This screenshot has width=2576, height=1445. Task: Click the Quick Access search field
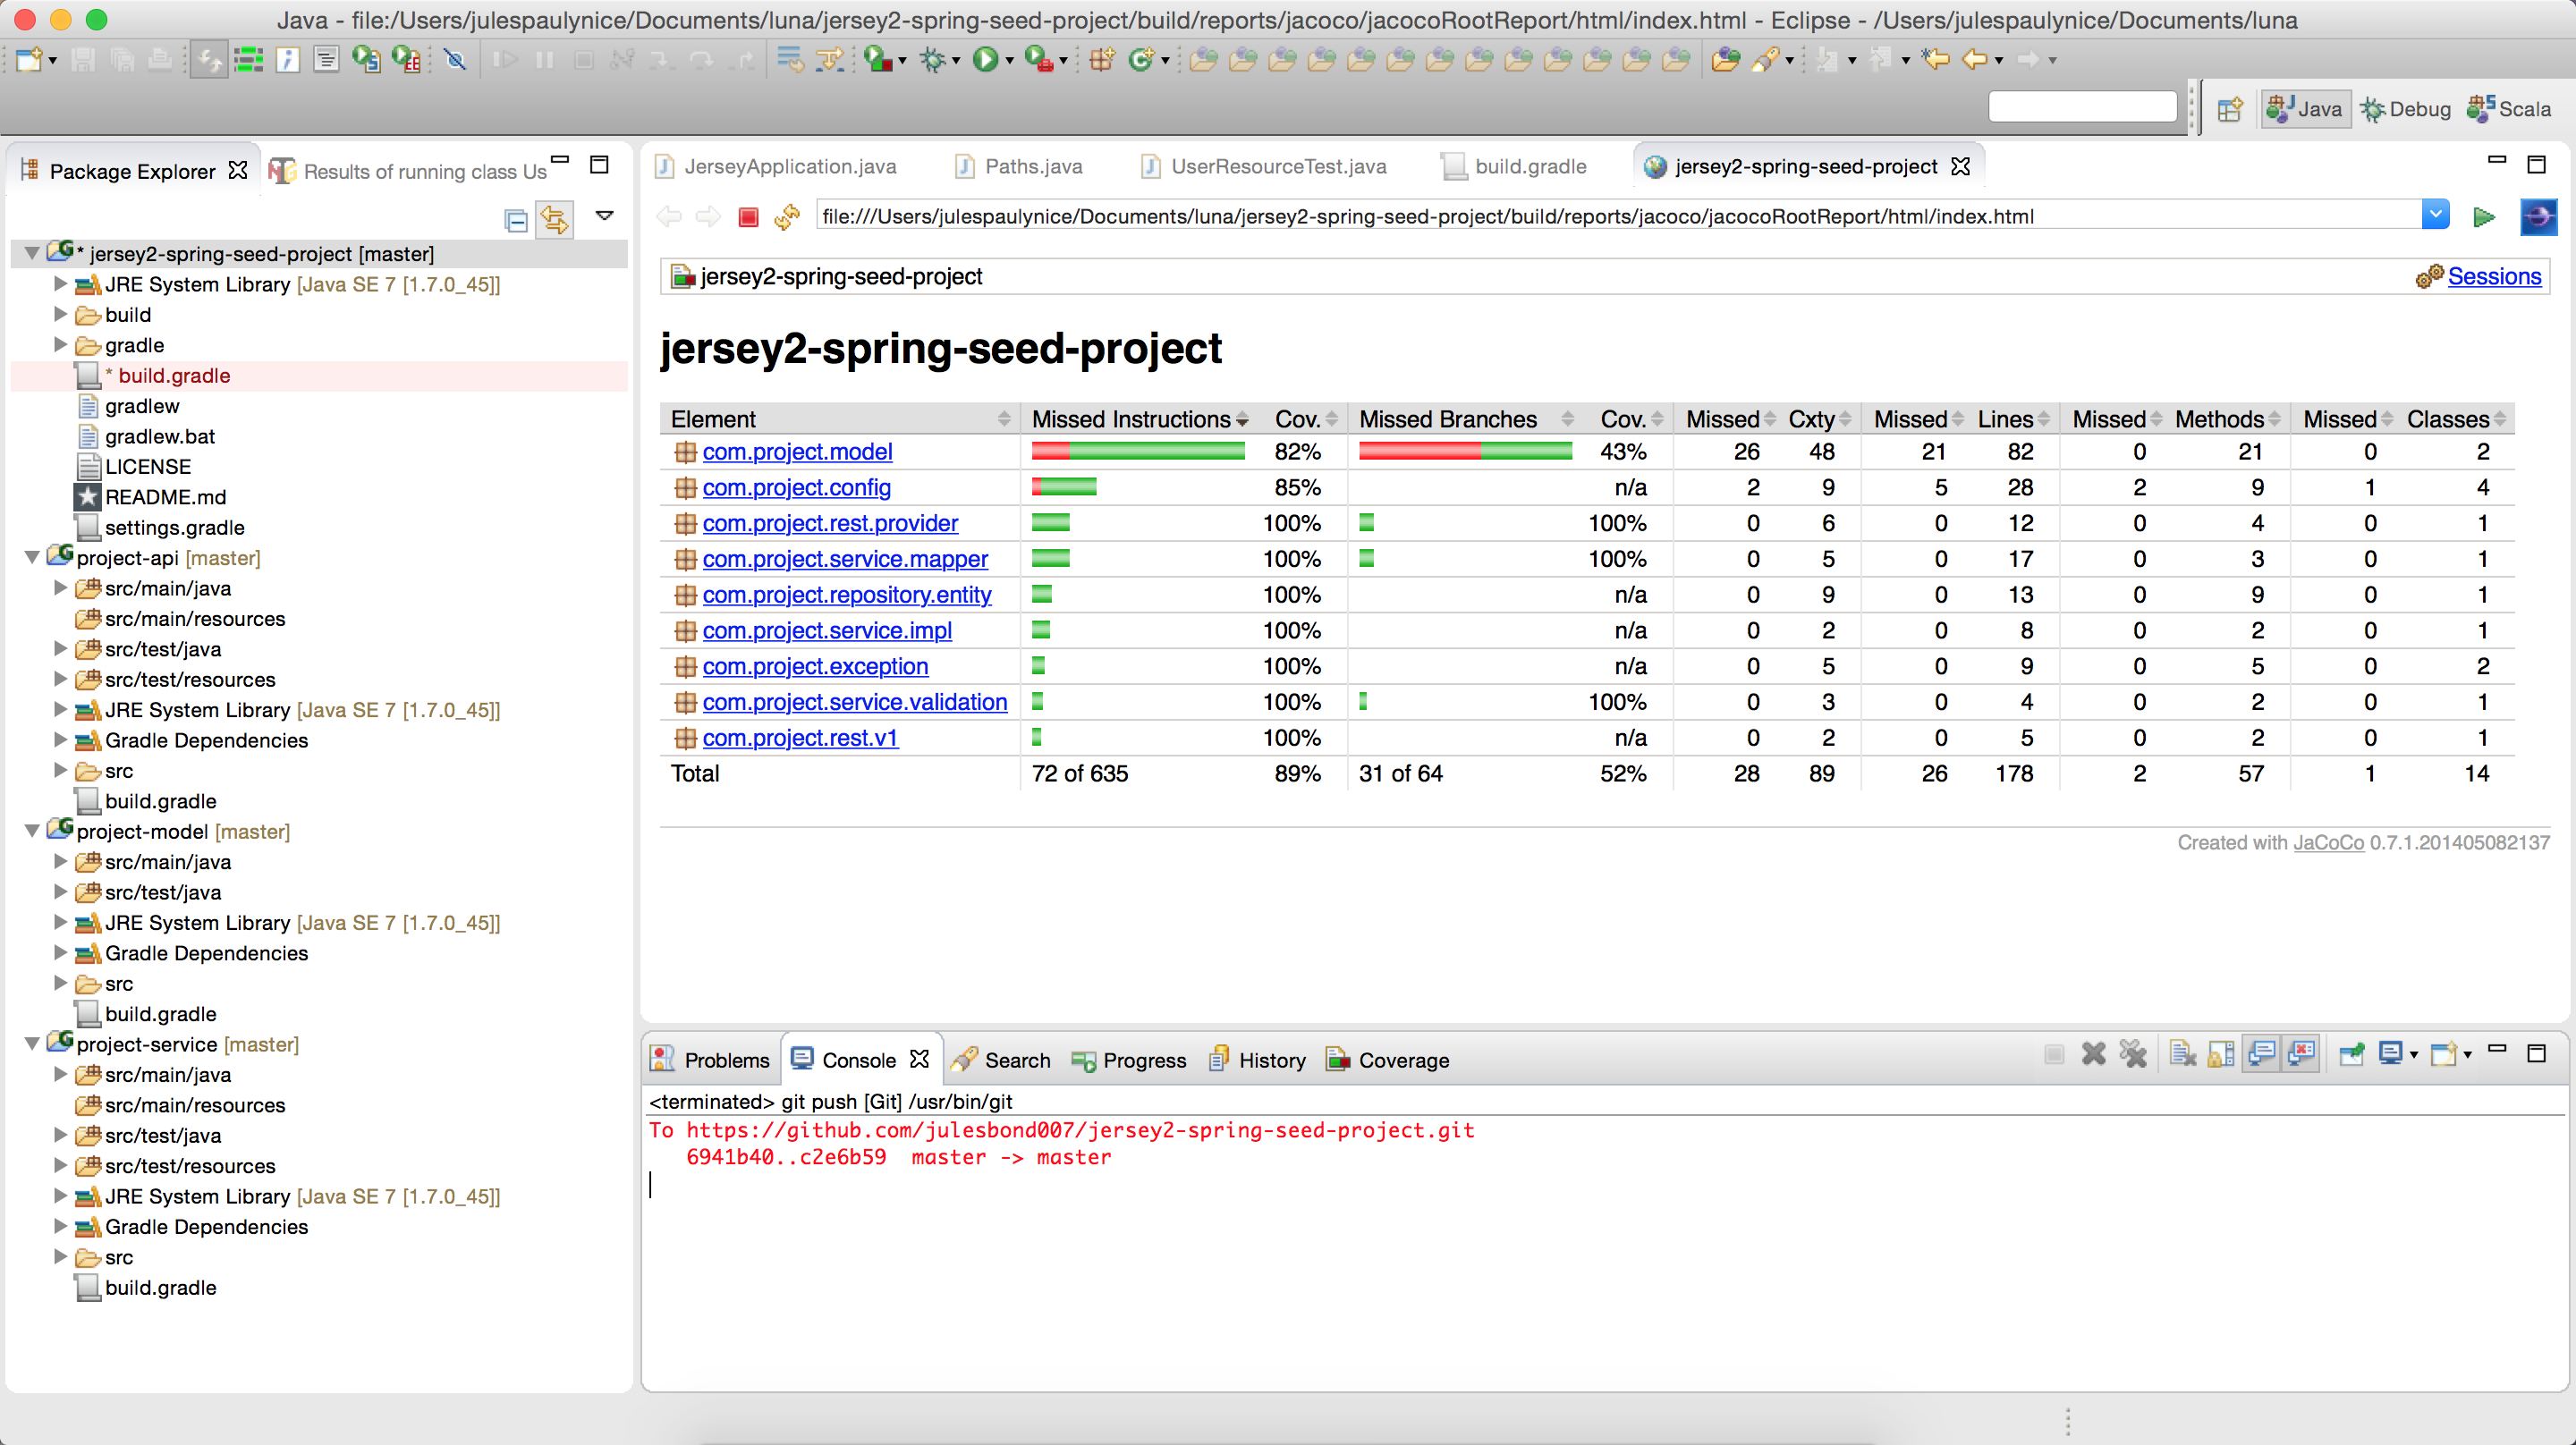tap(2082, 108)
